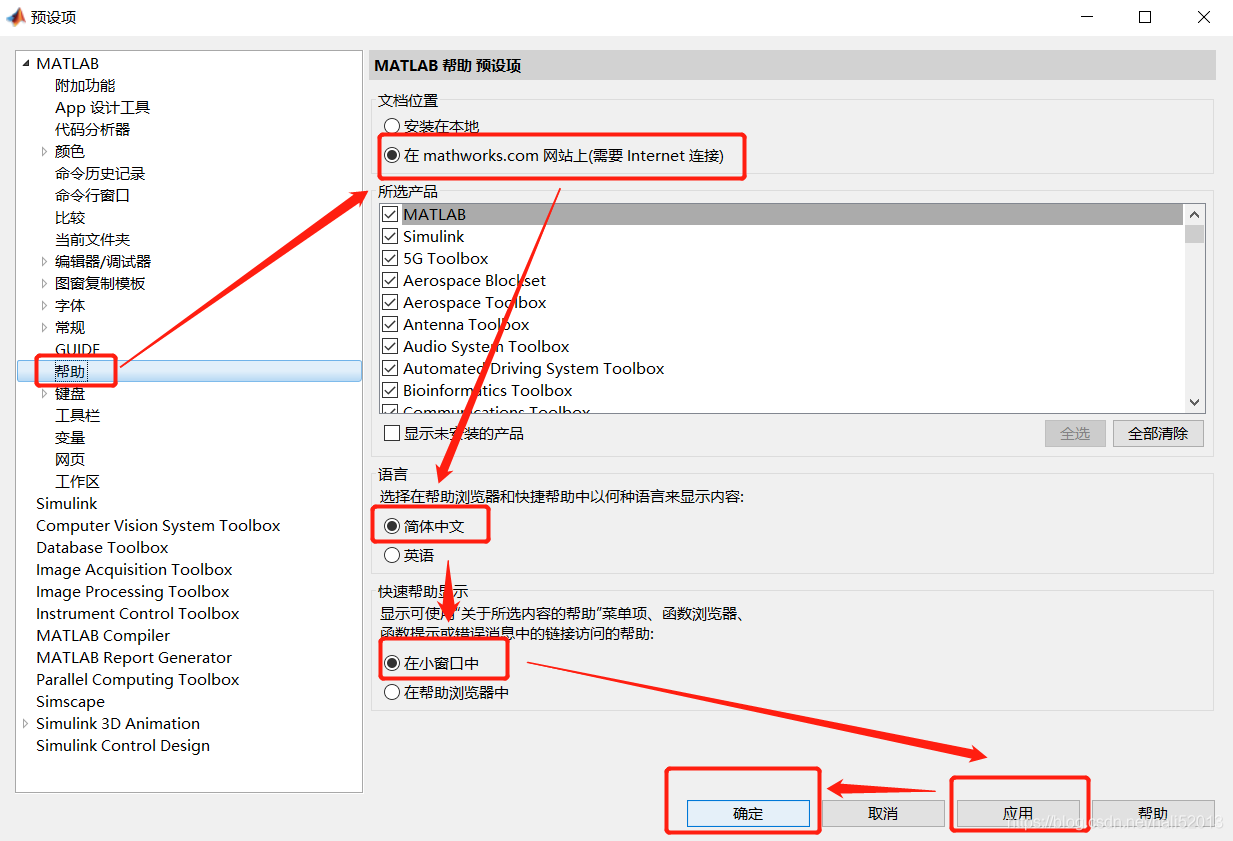Viewport: 1233px width, 841px height.
Task: Select Database Toolbox in tree
Action: tap(102, 548)
